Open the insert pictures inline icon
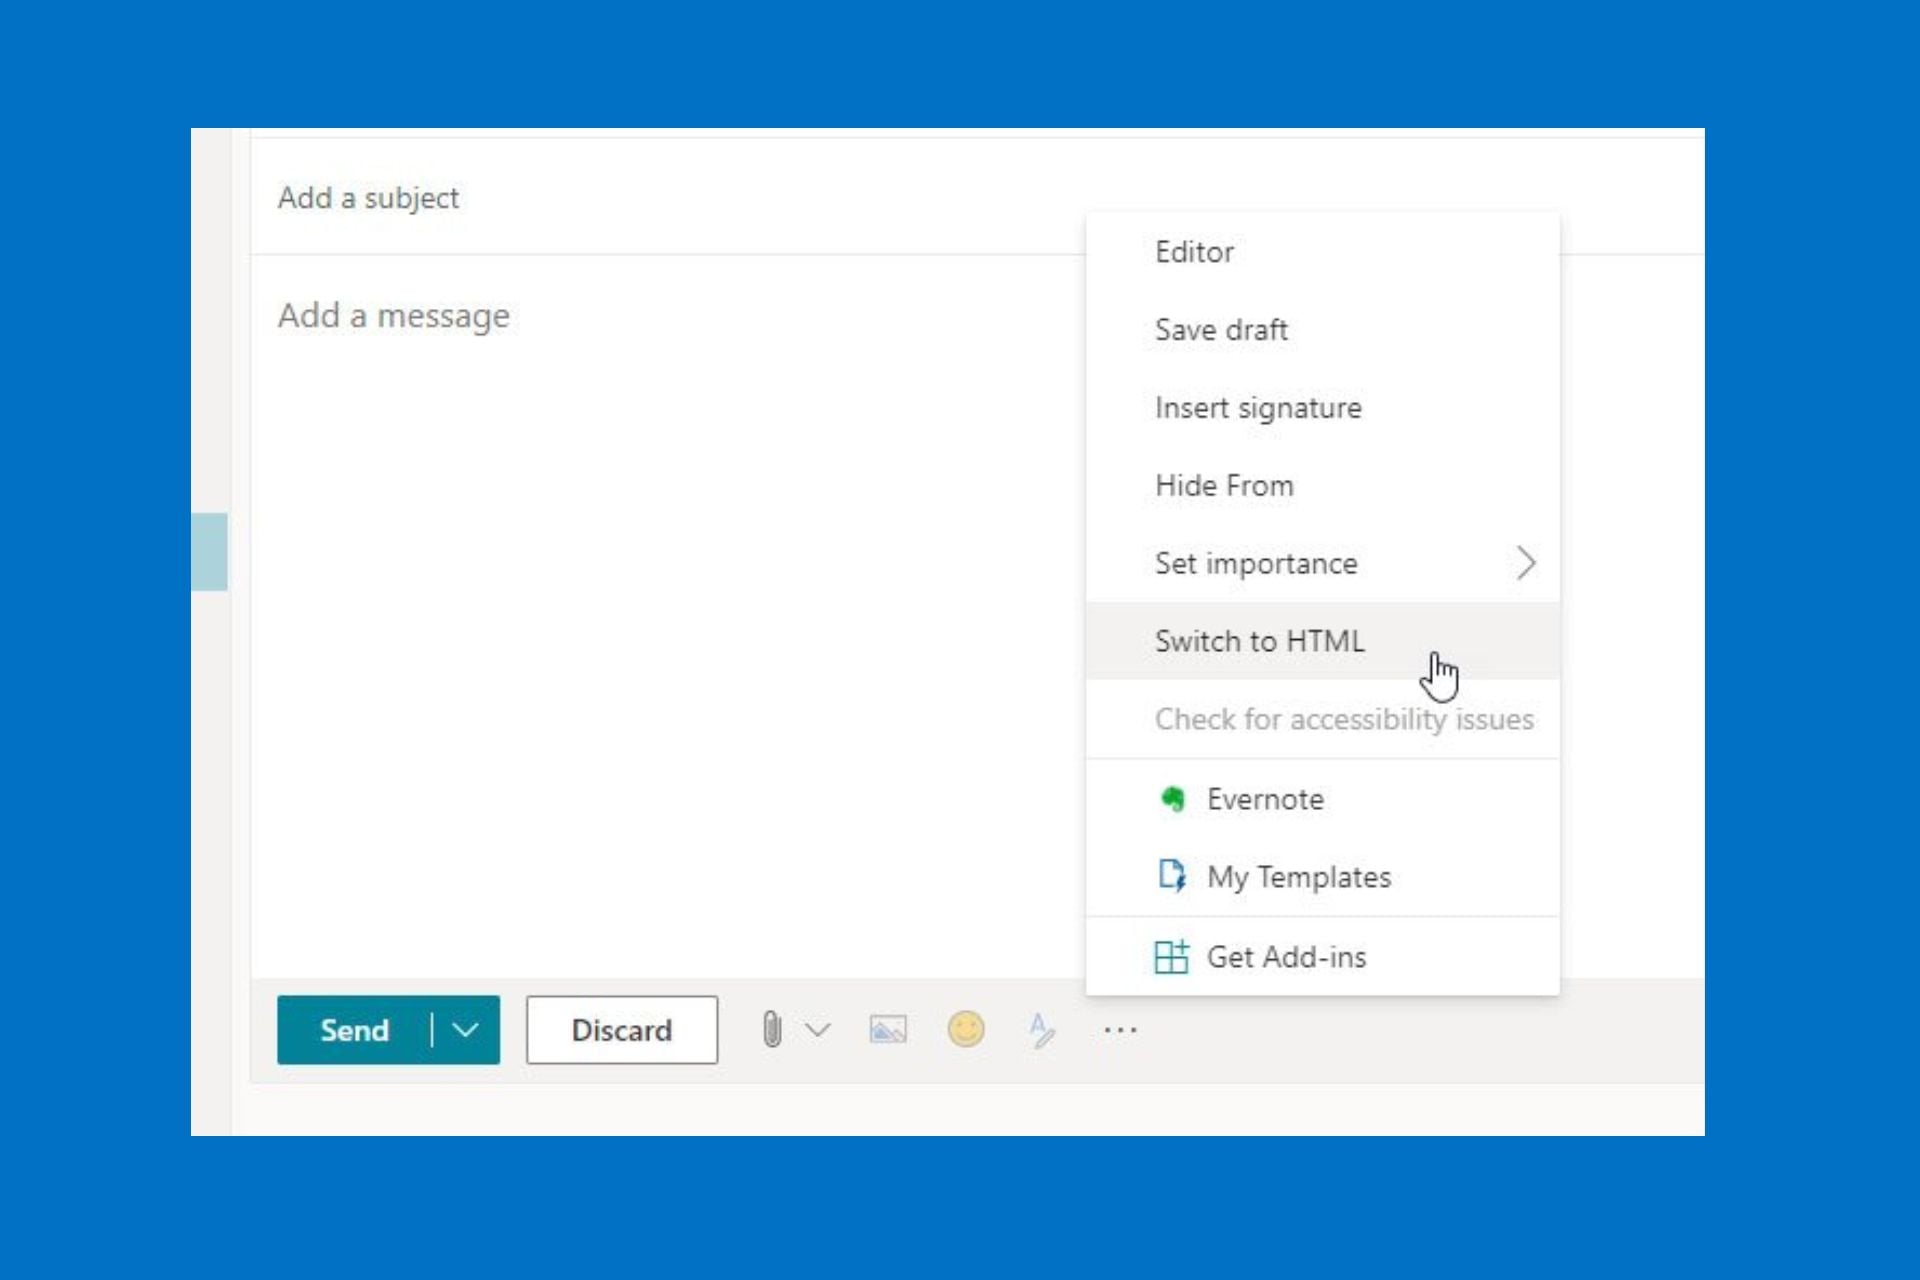The height and width of the screenshot is (1280, 1920). pos(888,1030)
